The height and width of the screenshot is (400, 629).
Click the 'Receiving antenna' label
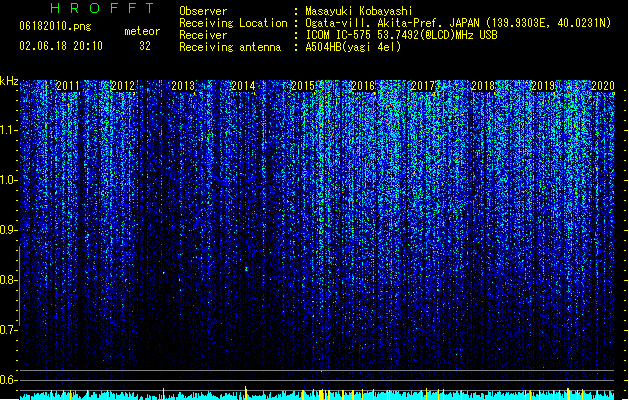230,47
